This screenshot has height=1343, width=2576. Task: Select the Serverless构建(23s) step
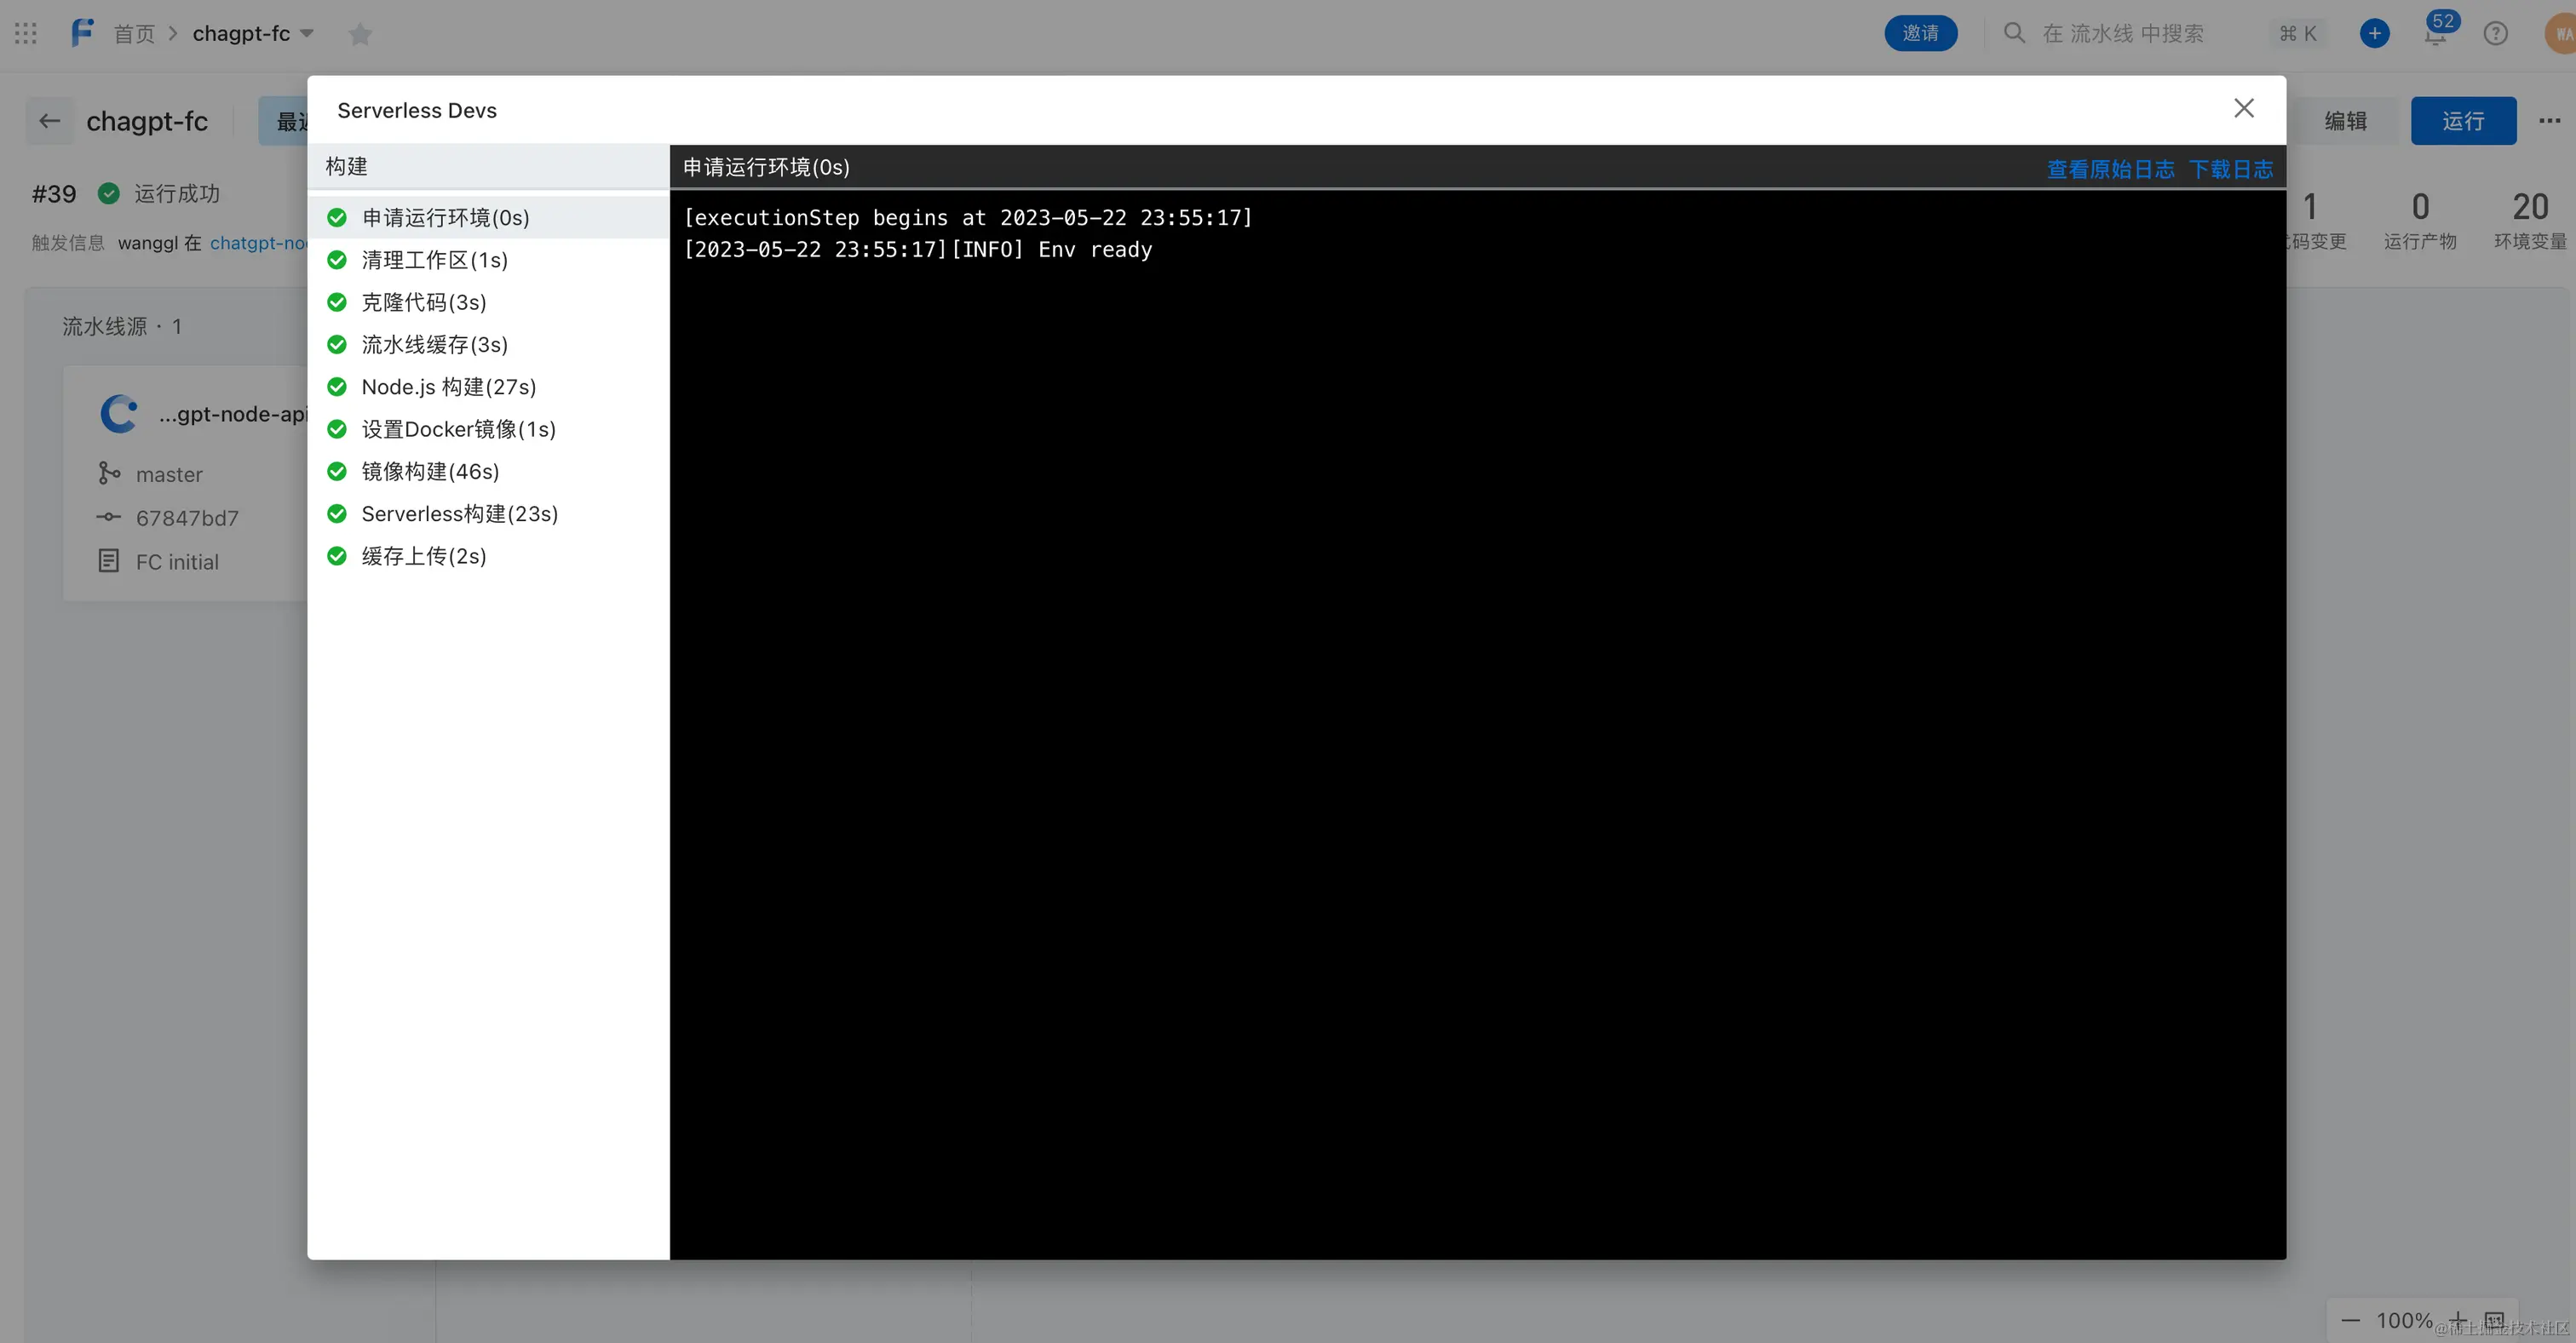point(459,514)
